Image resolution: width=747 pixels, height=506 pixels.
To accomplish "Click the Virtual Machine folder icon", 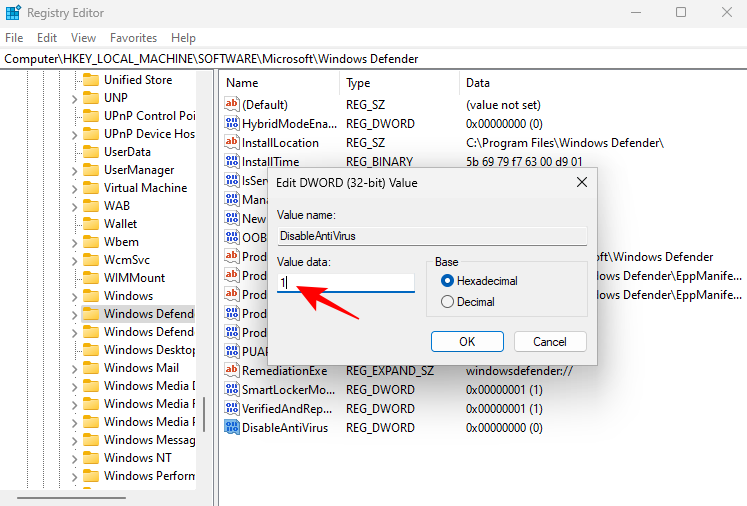I will (x=91, y=188).
